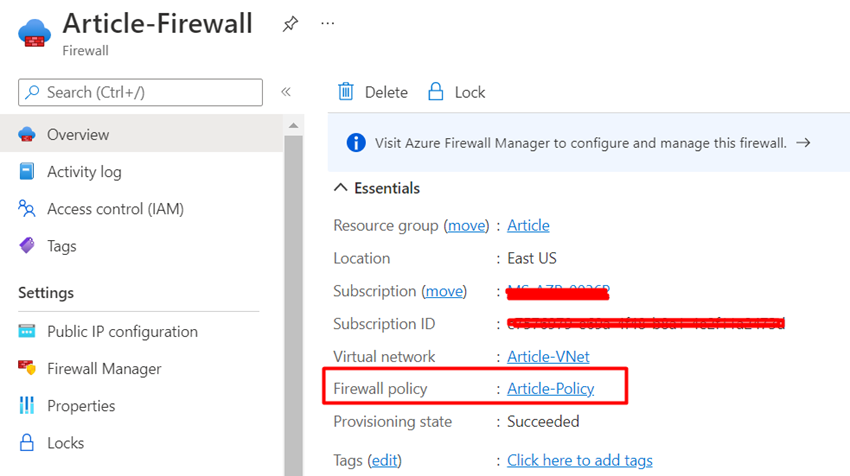Click the Location label
The height and width of the screenshot is (476, 850).
[x=362, y=259]
